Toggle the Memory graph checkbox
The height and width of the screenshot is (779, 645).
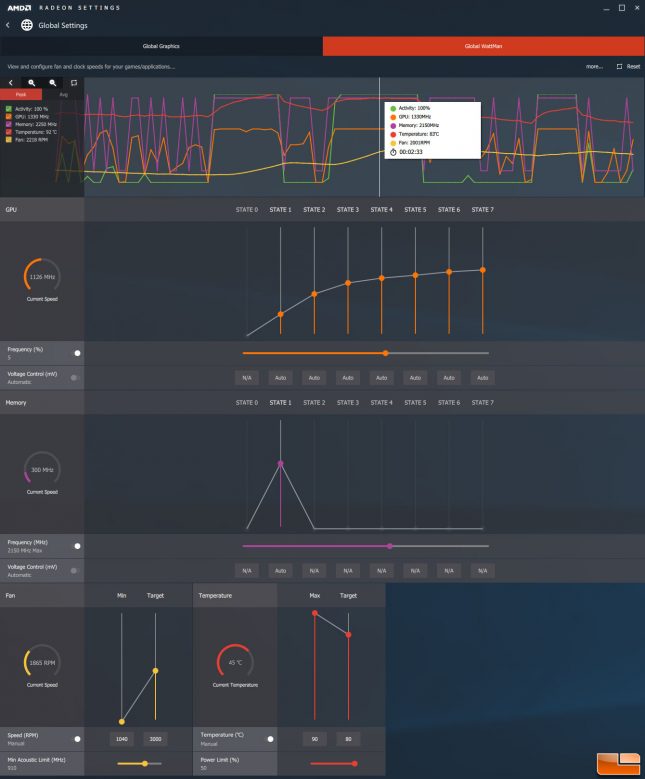coord(8,124)
